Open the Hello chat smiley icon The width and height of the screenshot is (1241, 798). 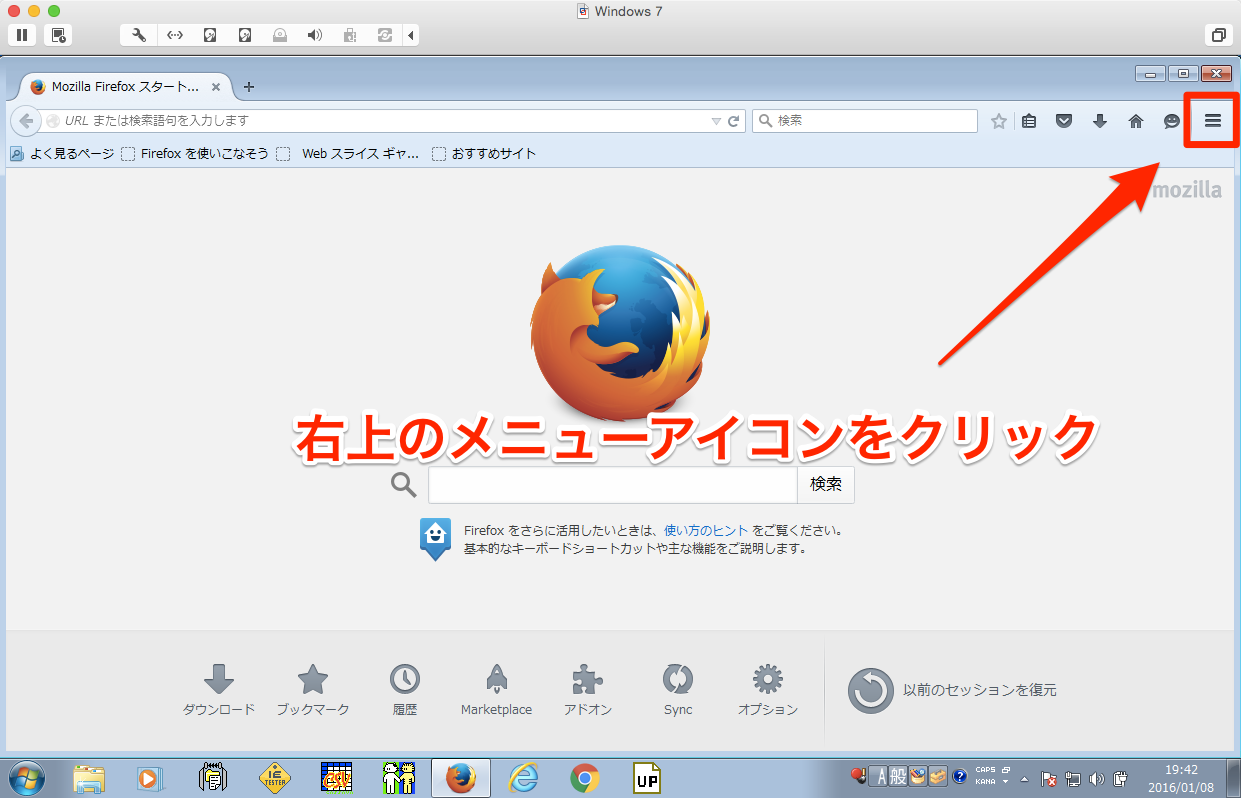click(x=1172, y=121)
